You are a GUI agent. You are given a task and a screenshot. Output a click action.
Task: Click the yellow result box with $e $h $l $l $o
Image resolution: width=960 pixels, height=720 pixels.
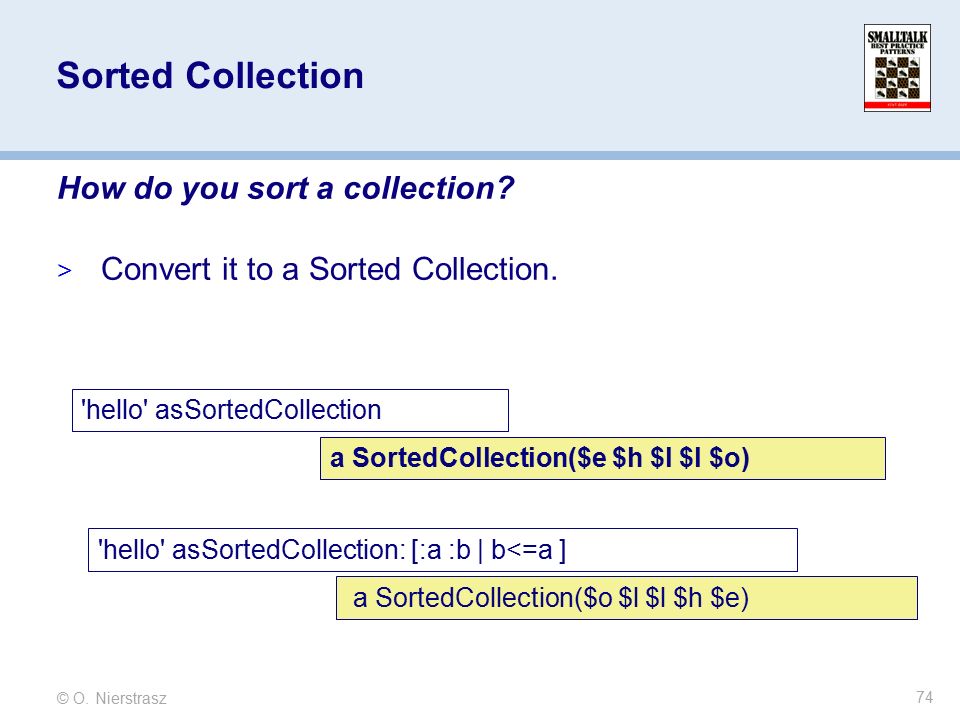(x=602, y=458)
